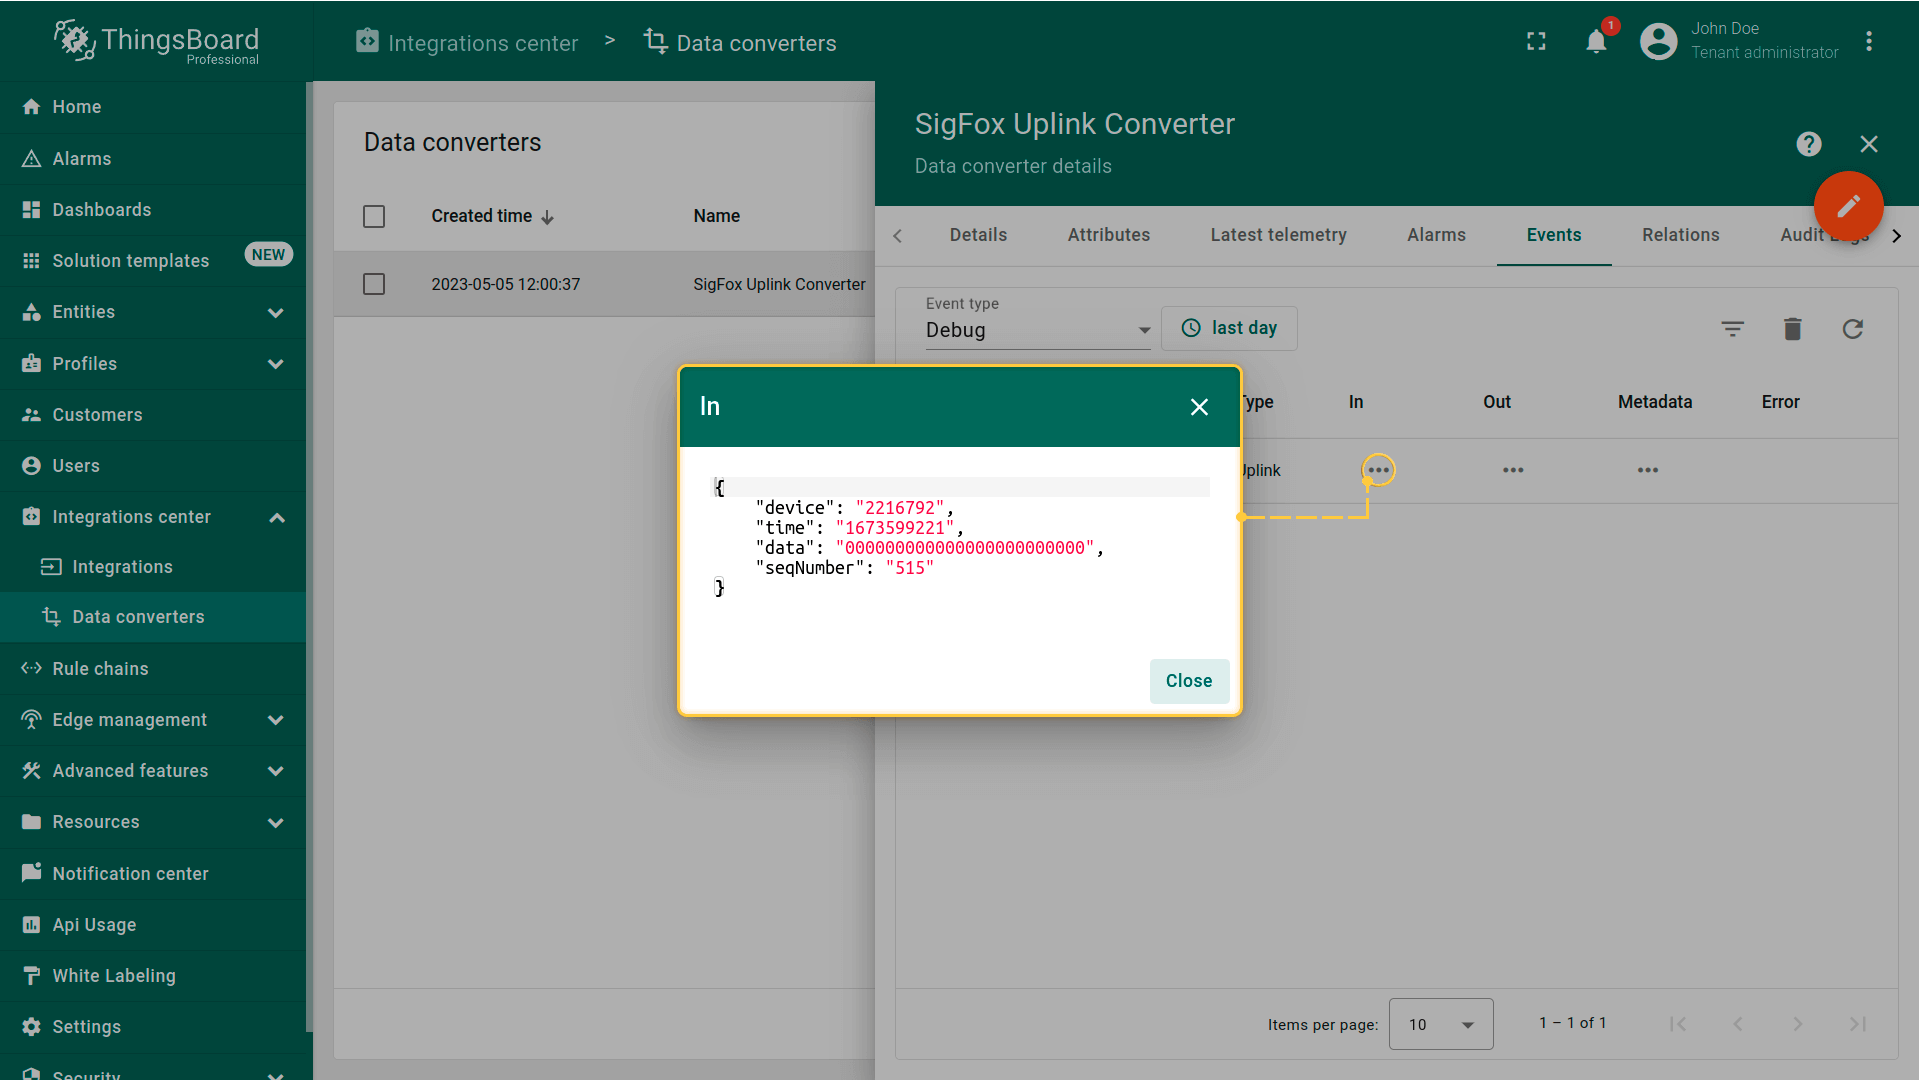The width and height of the screenshot is (1920, 1080).
Task: Open the Out column details dots
Action: [1513, 470]
